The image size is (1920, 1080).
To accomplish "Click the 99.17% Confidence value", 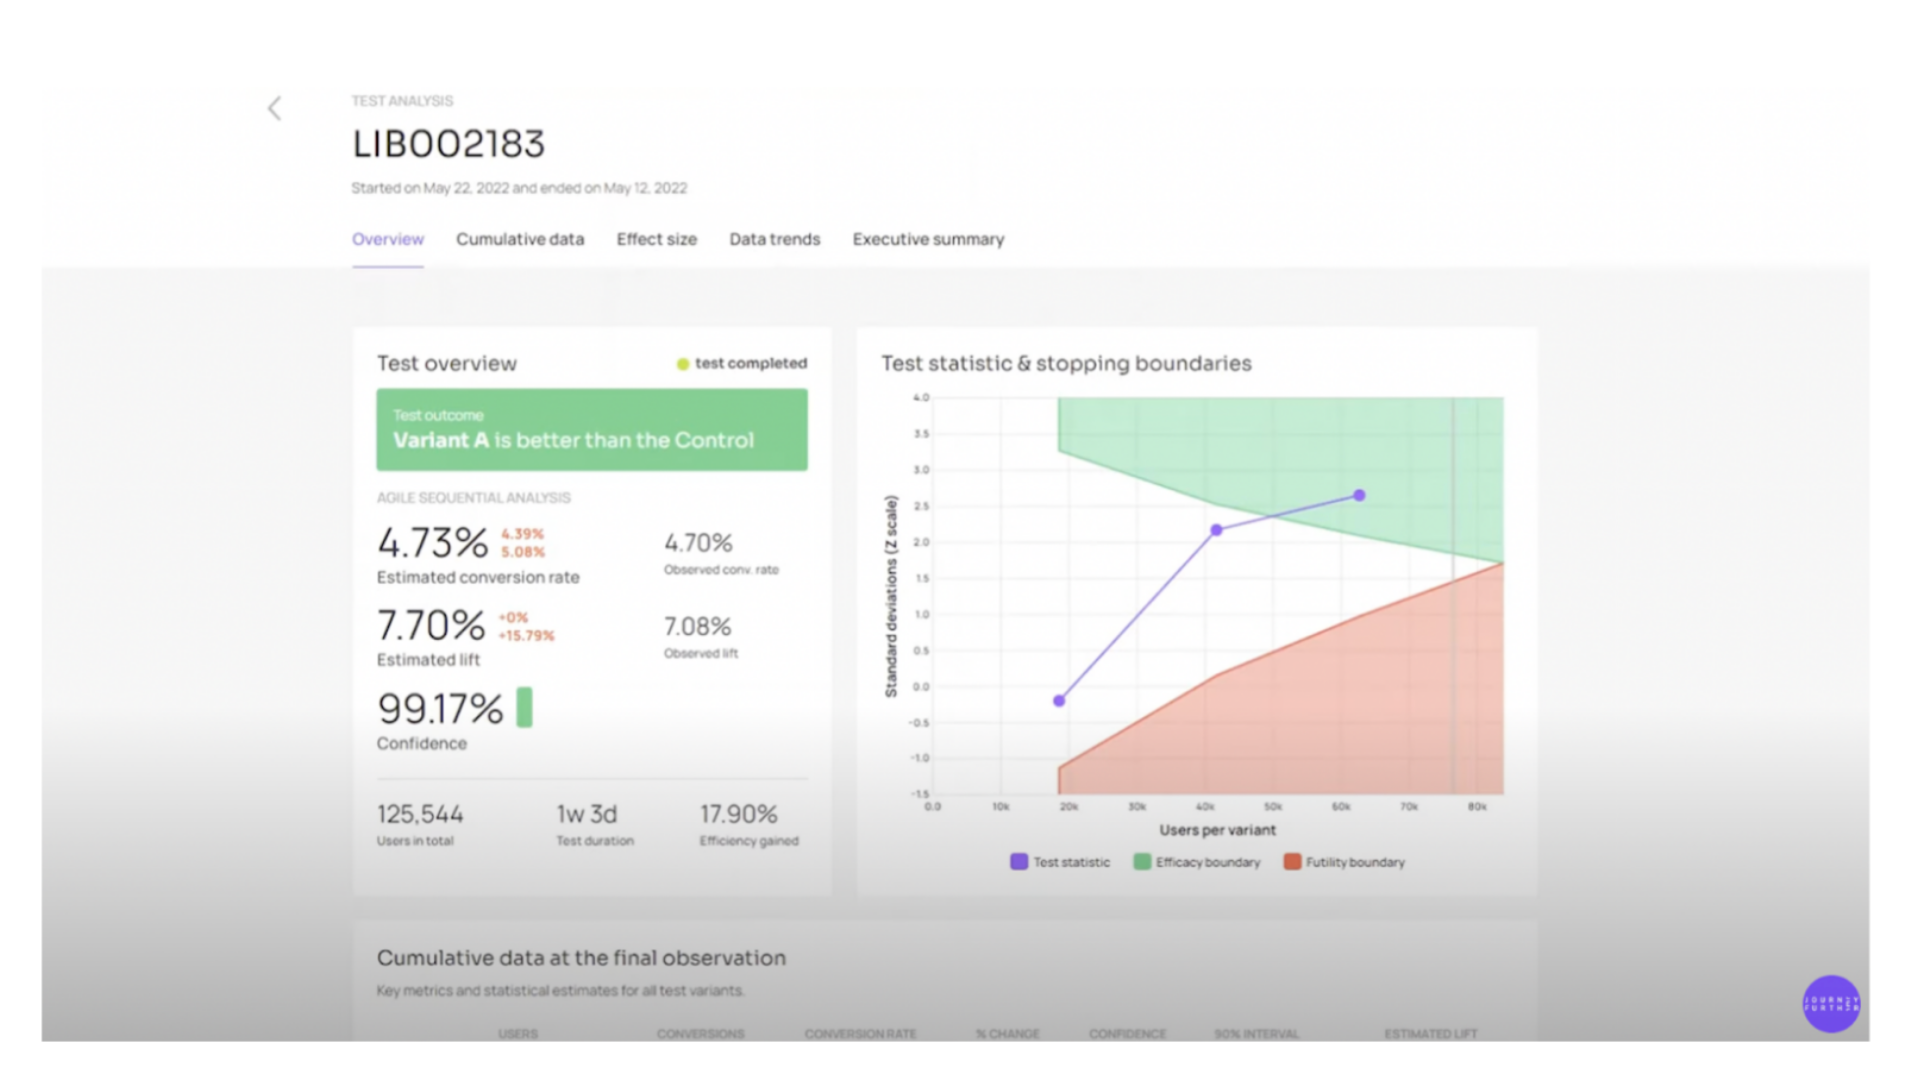I will (x=440, y=709).
